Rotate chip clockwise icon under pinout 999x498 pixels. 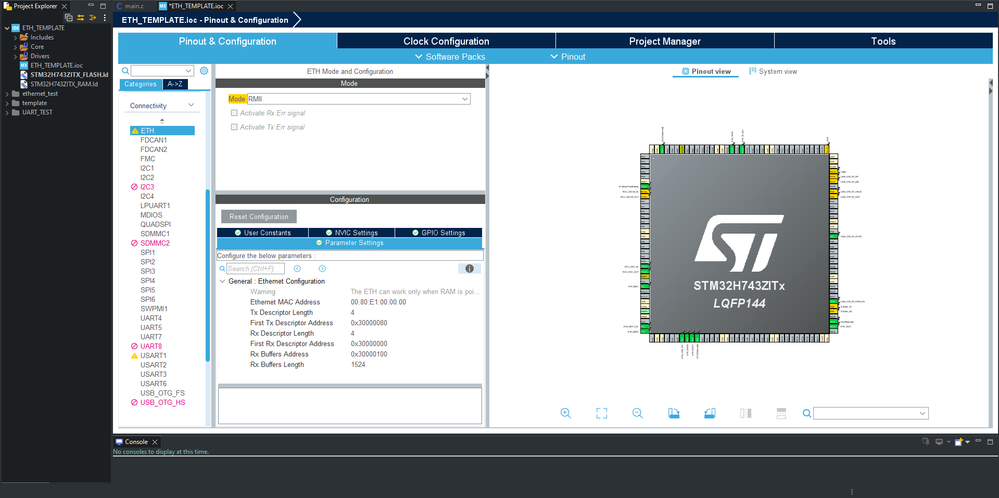(673, 413)
